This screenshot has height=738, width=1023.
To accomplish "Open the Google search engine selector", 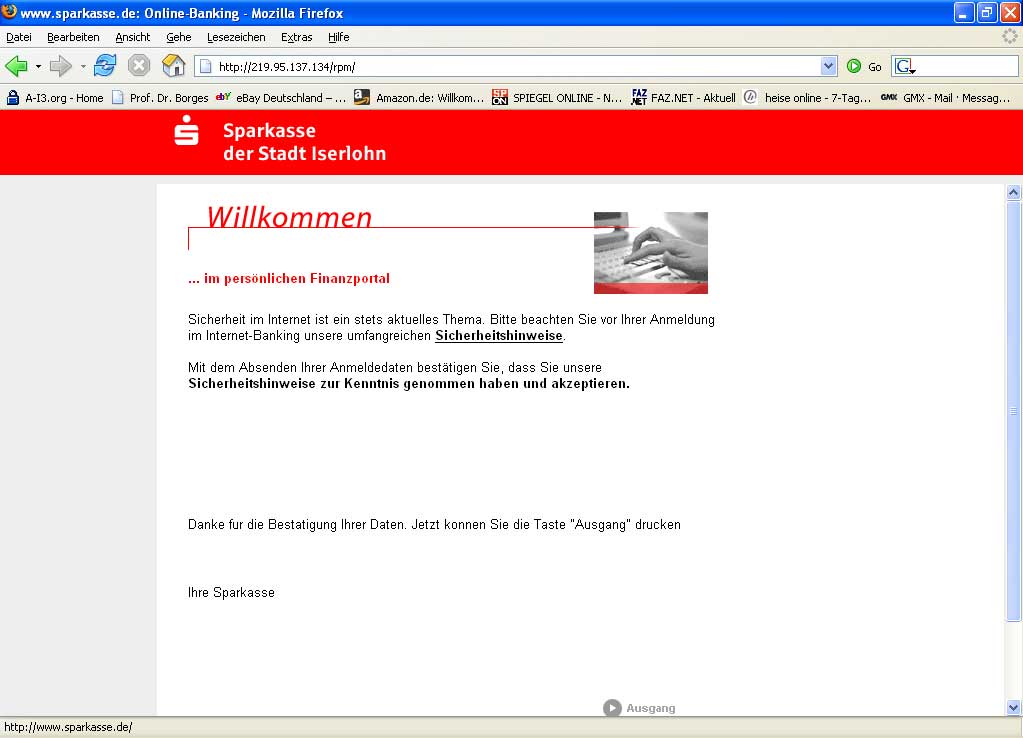I will tap(906, 67).
